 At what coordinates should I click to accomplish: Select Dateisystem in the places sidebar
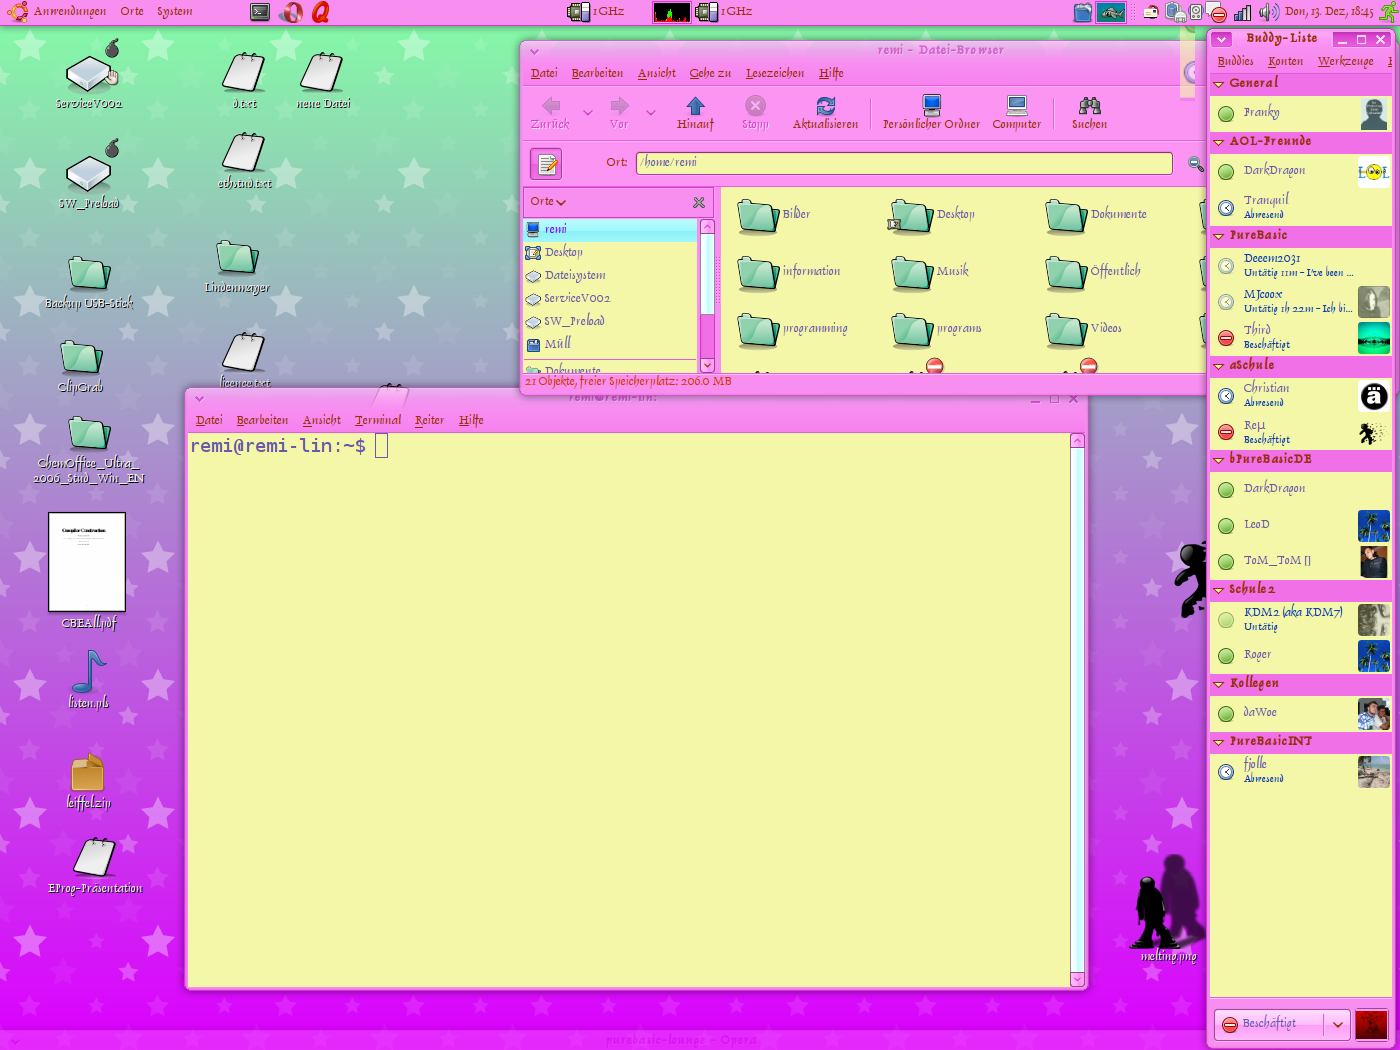574,275
